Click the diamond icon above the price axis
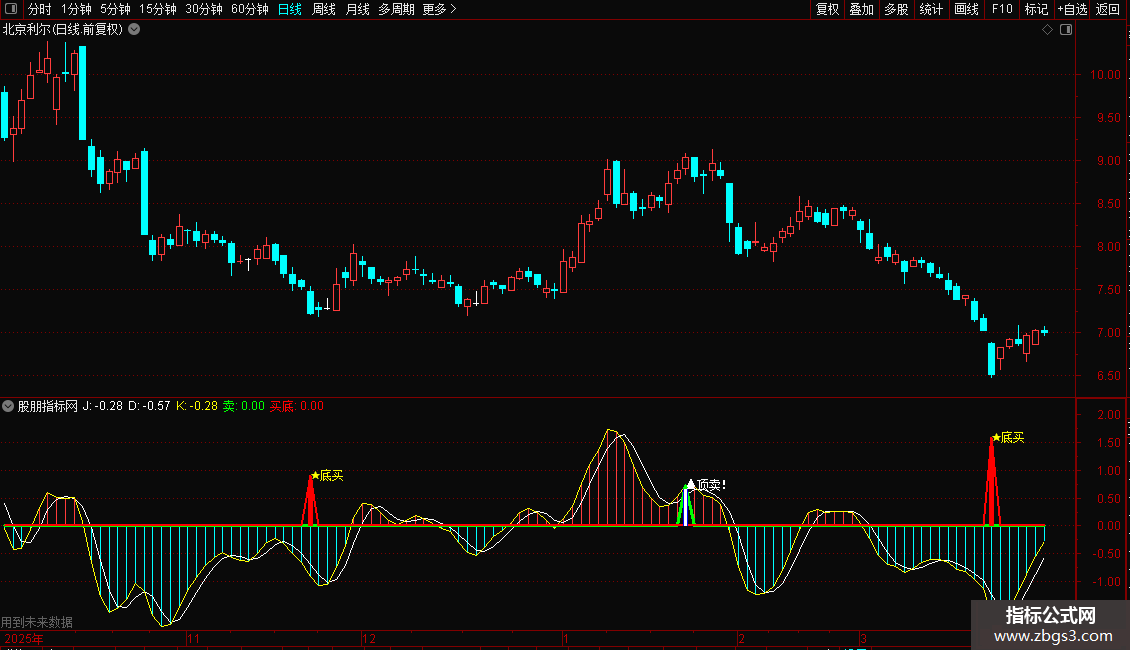 click(1047, 30)
